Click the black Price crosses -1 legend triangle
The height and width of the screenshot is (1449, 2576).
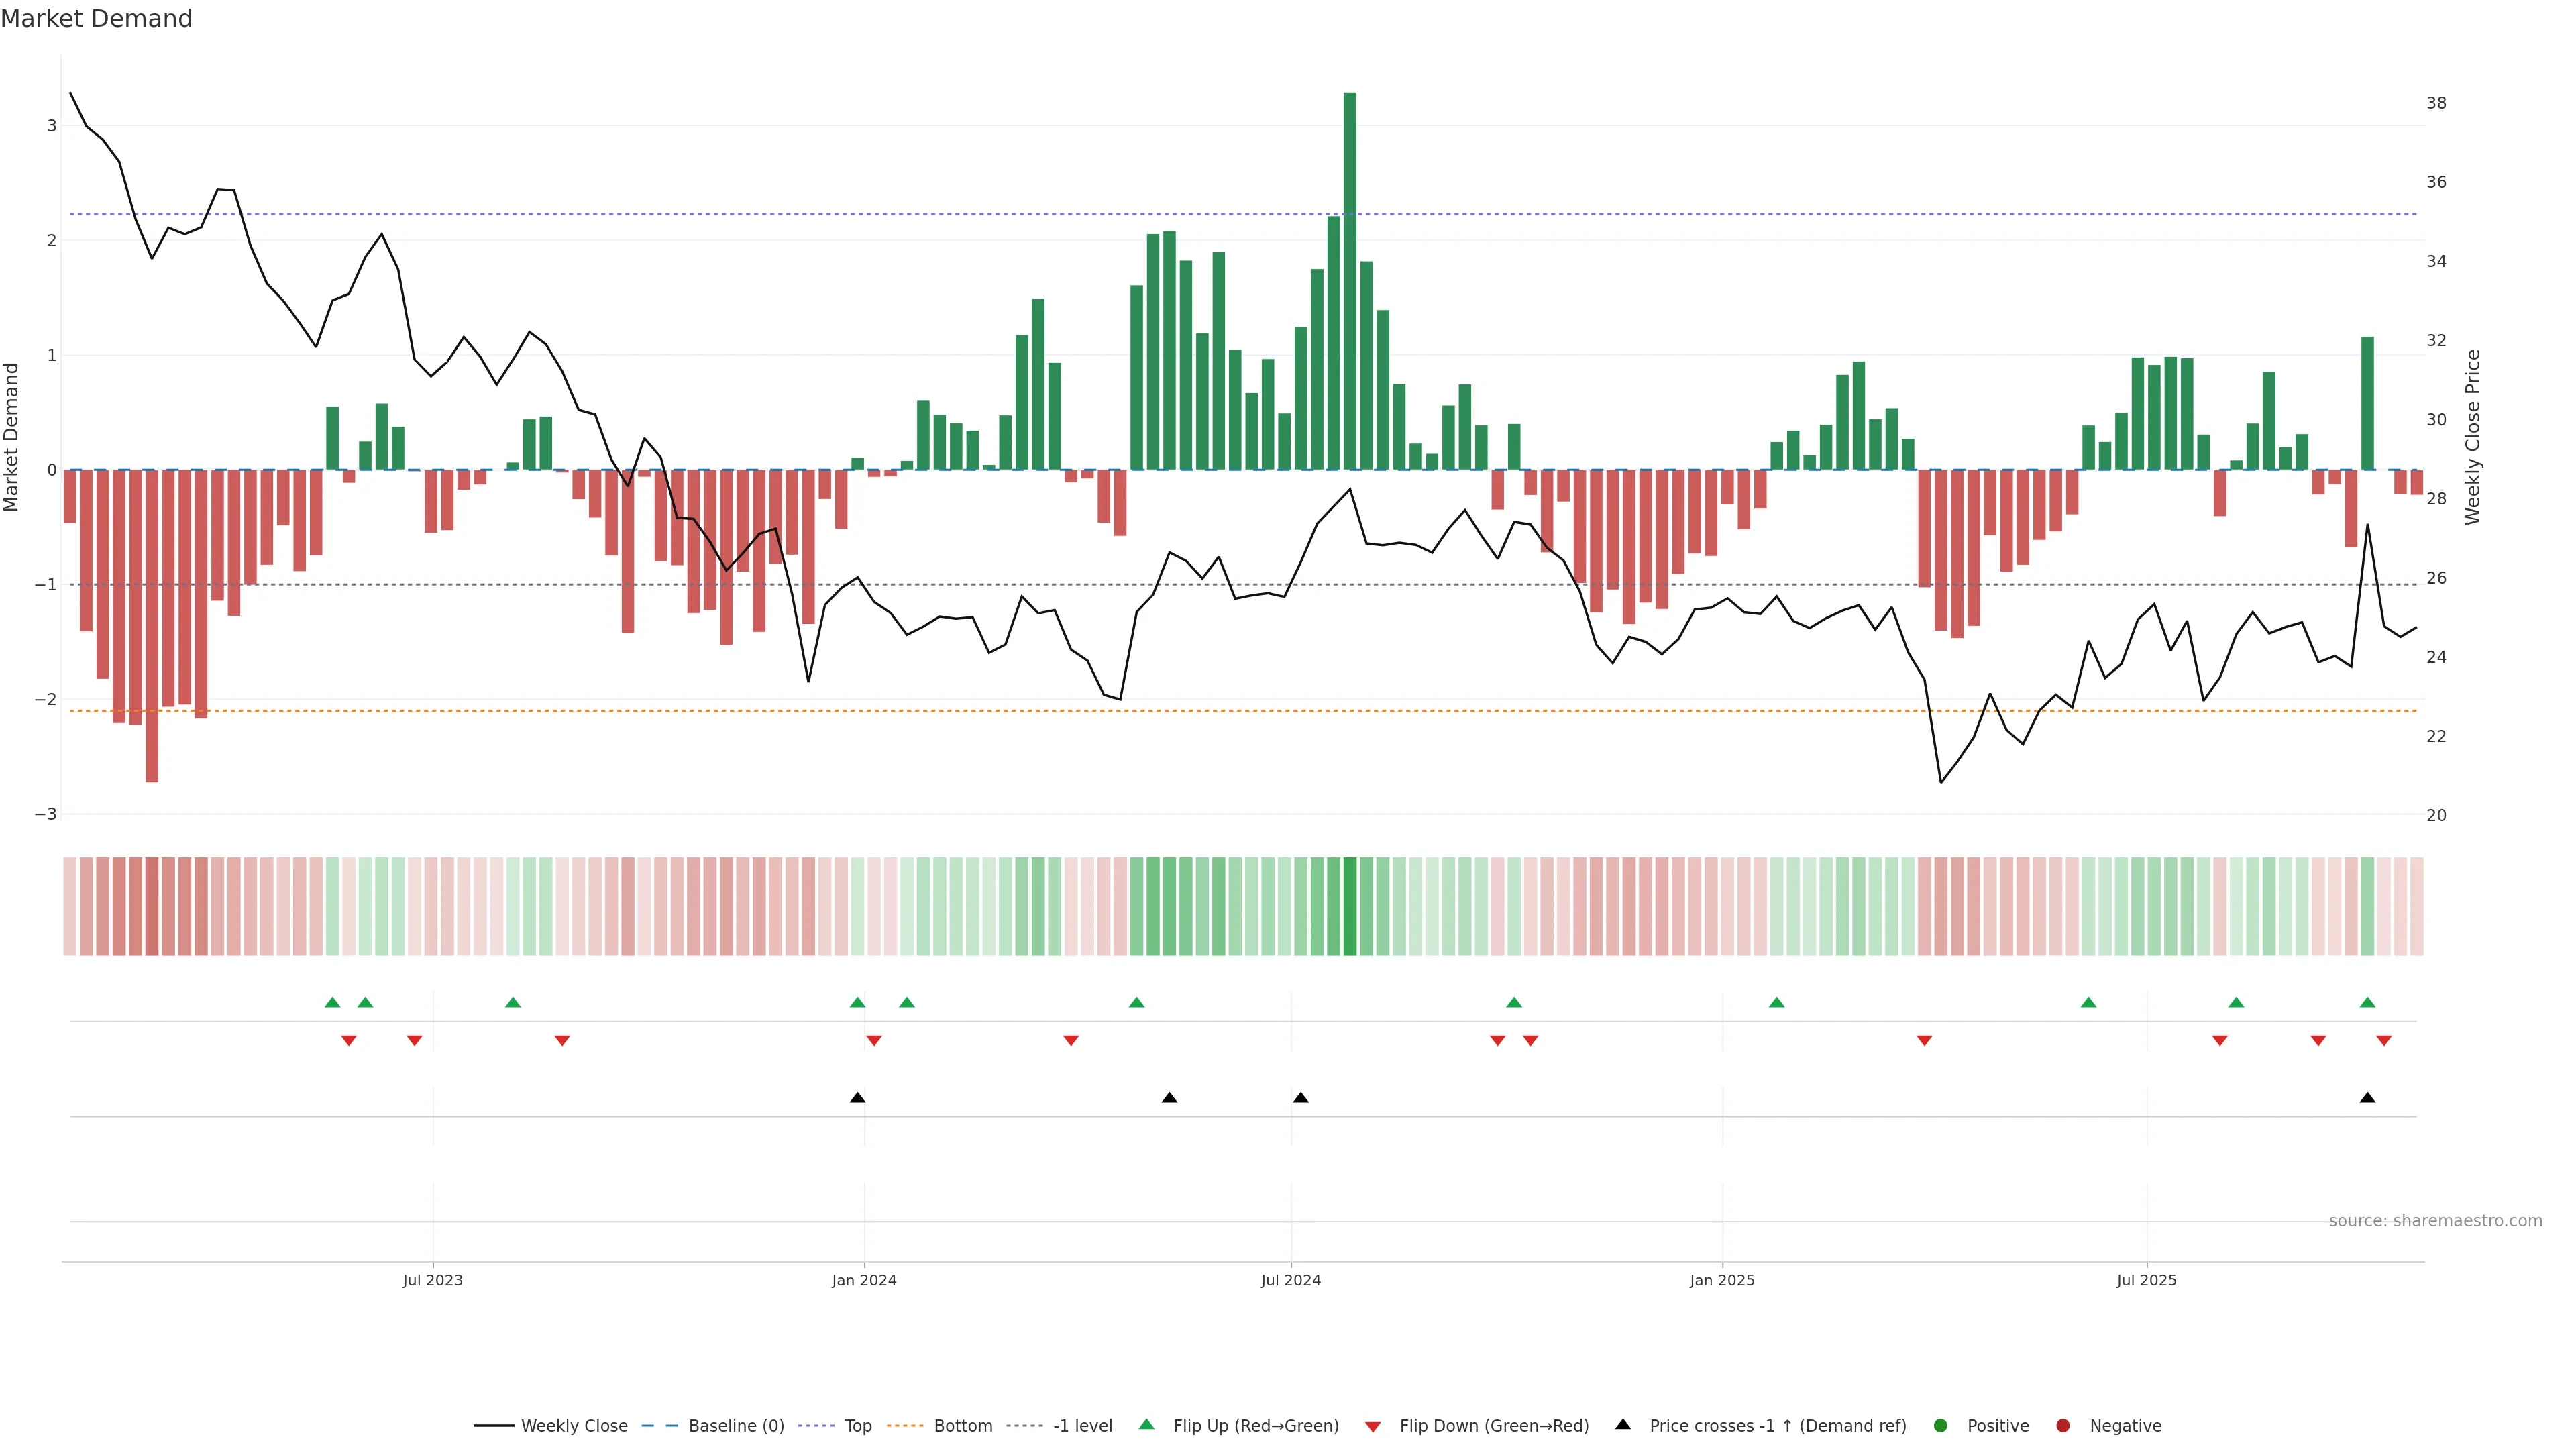pyautogui.click(x=1623, y=1425)
